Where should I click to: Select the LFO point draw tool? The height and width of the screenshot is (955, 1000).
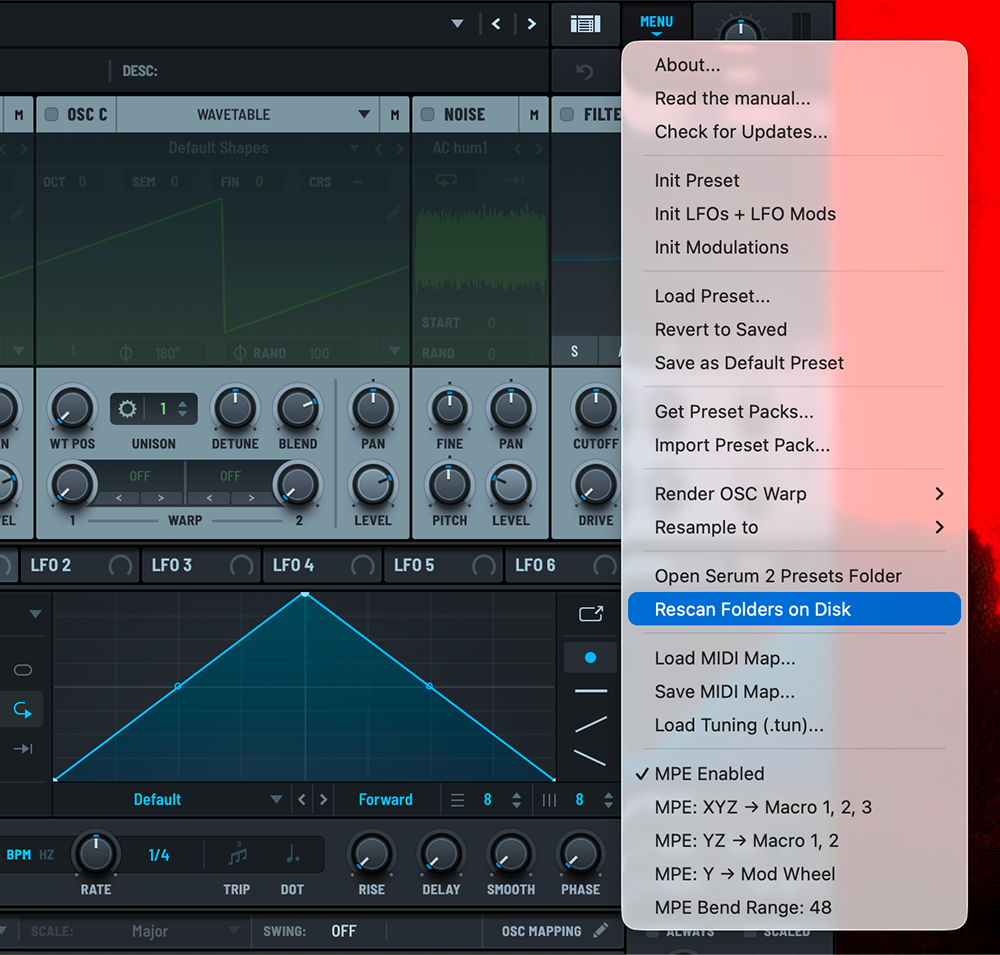(591, 658)
